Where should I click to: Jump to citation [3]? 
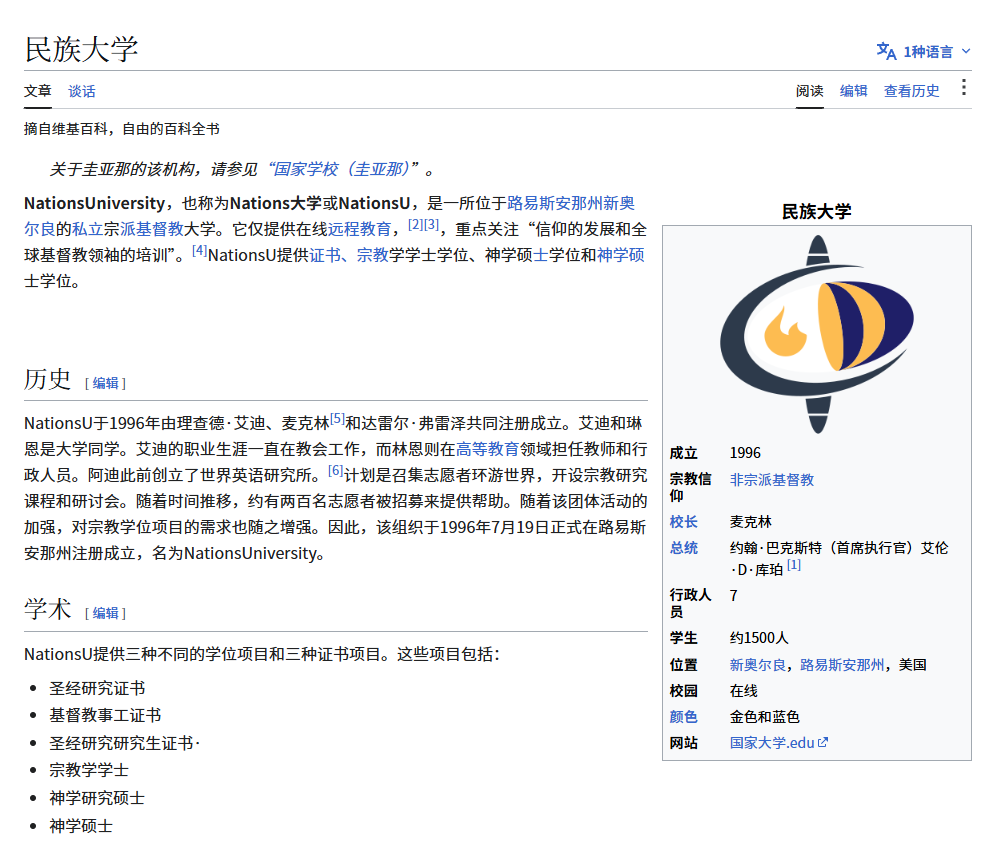click(x=431, y=224)
